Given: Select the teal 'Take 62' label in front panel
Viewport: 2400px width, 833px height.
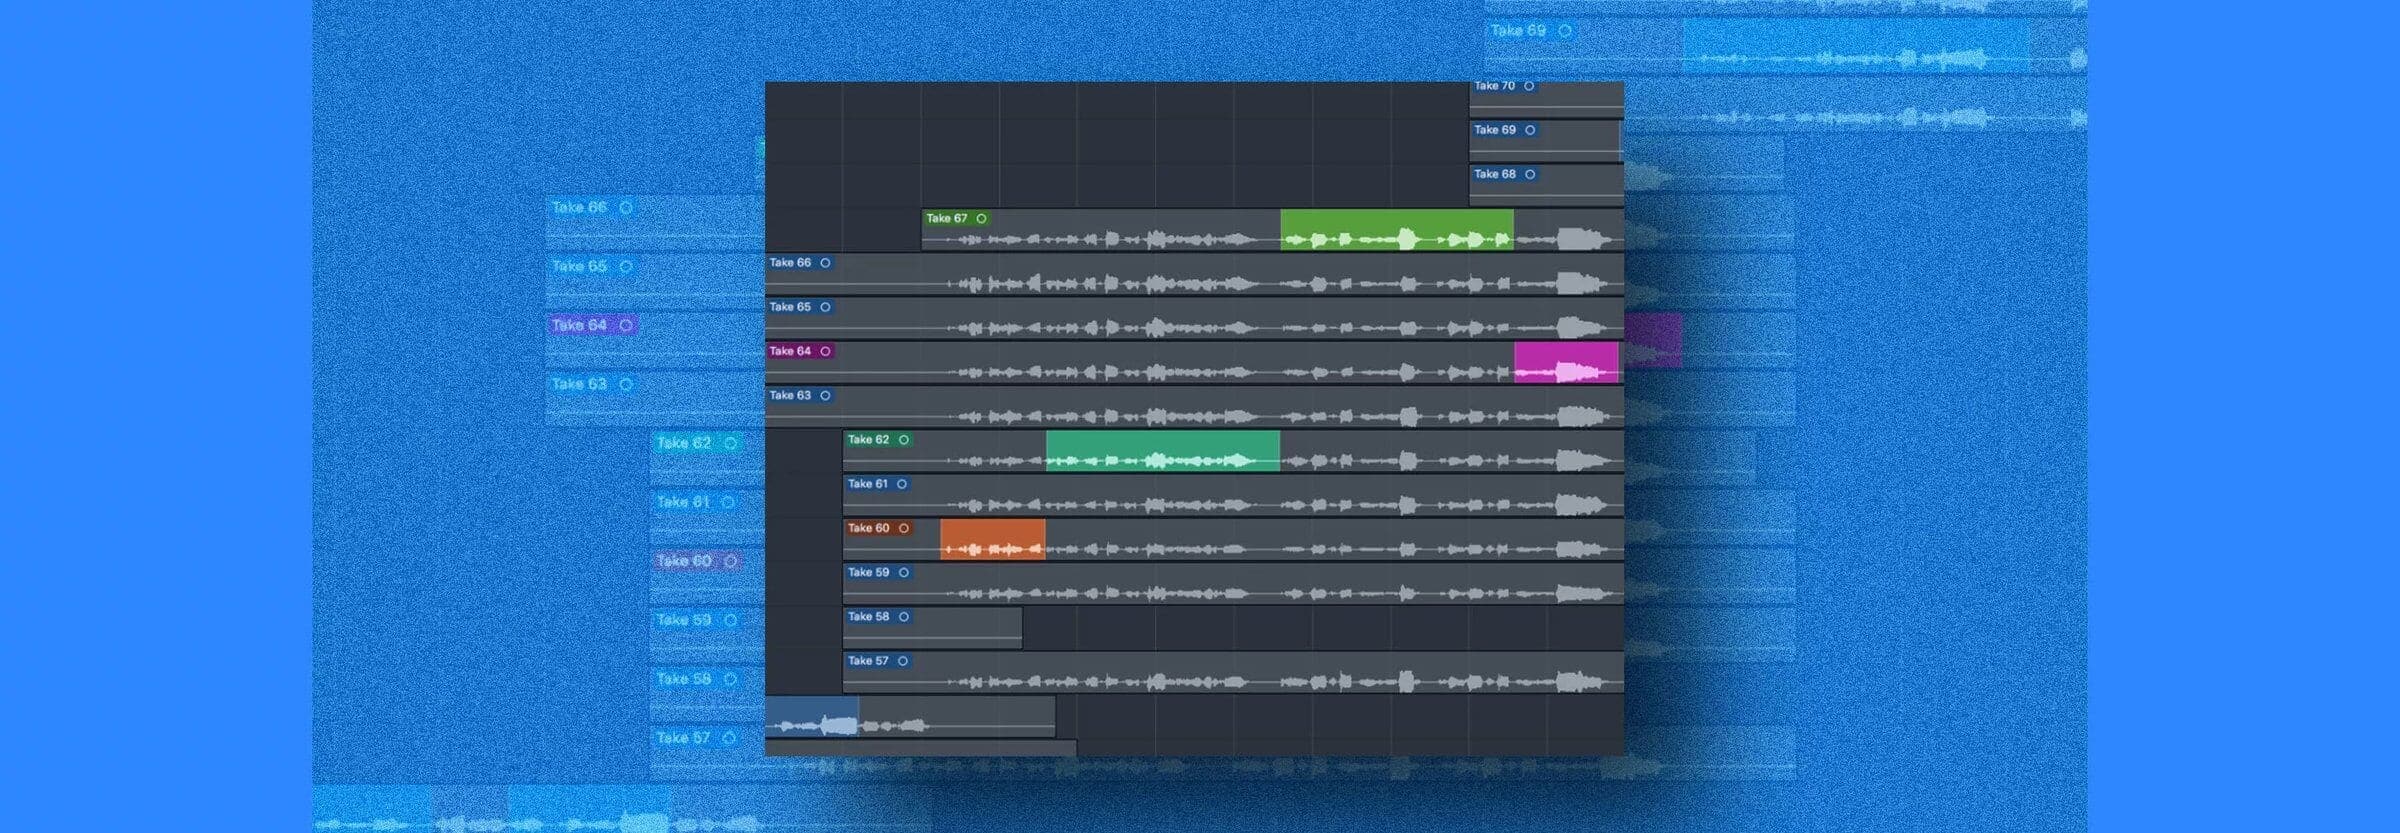Looking at the screenshot, I should click(868, 440).
